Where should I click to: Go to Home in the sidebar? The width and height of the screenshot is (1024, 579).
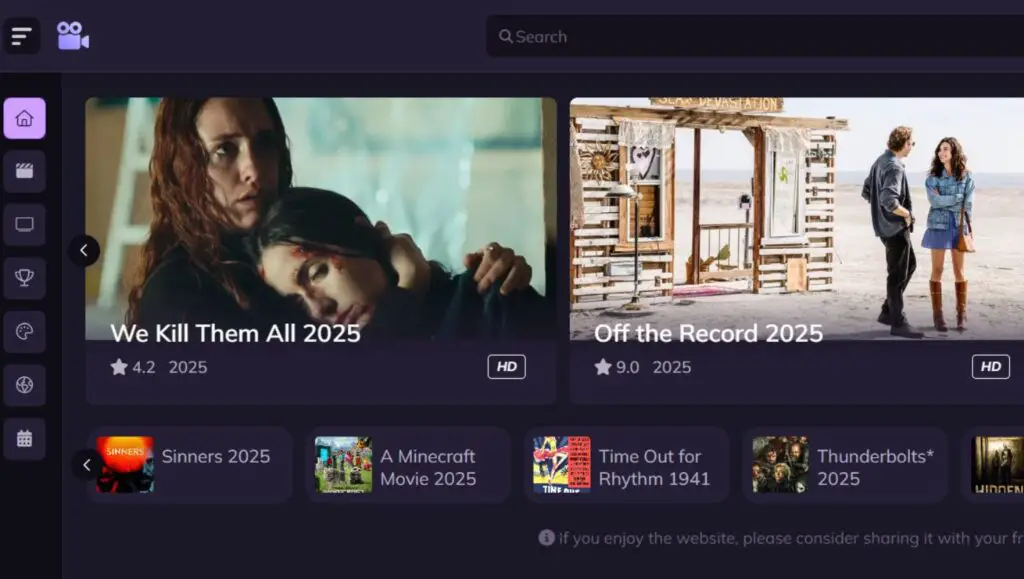point(24,118)
